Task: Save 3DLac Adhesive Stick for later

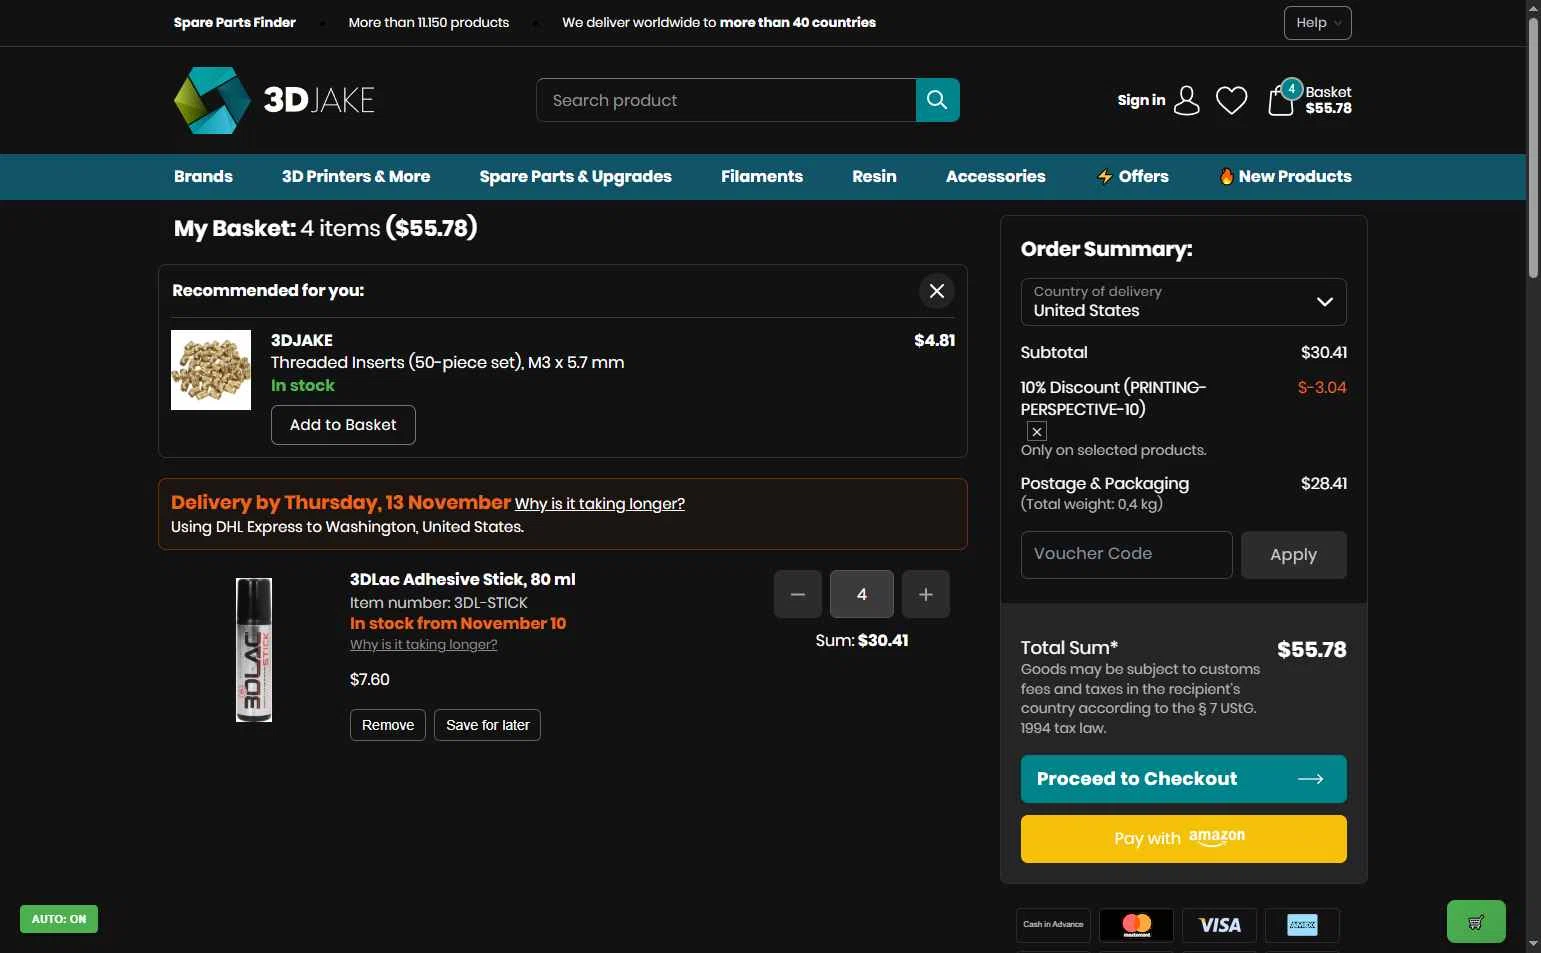Action: [x=487, y=725]
